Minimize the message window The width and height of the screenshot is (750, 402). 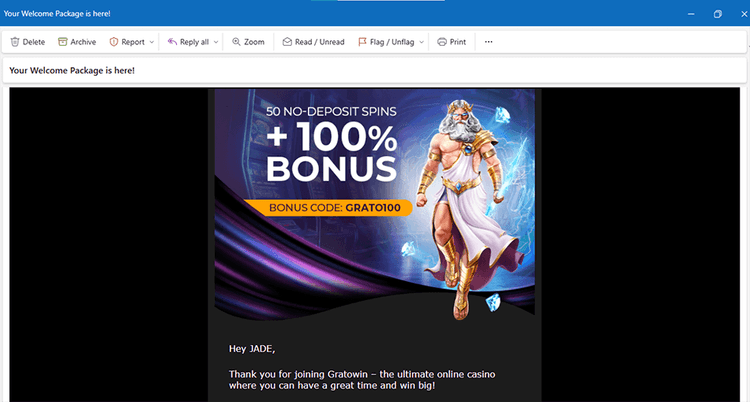[691, 14]
